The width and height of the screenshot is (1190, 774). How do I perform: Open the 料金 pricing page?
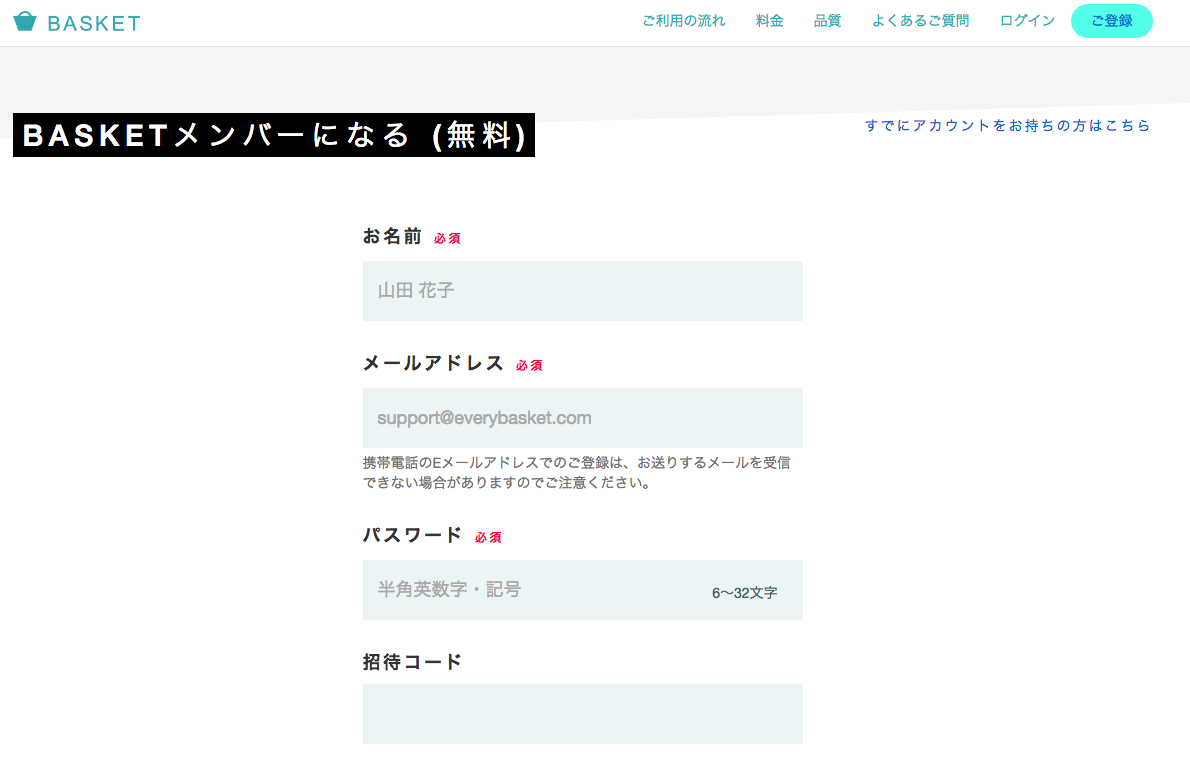(770, 21)
